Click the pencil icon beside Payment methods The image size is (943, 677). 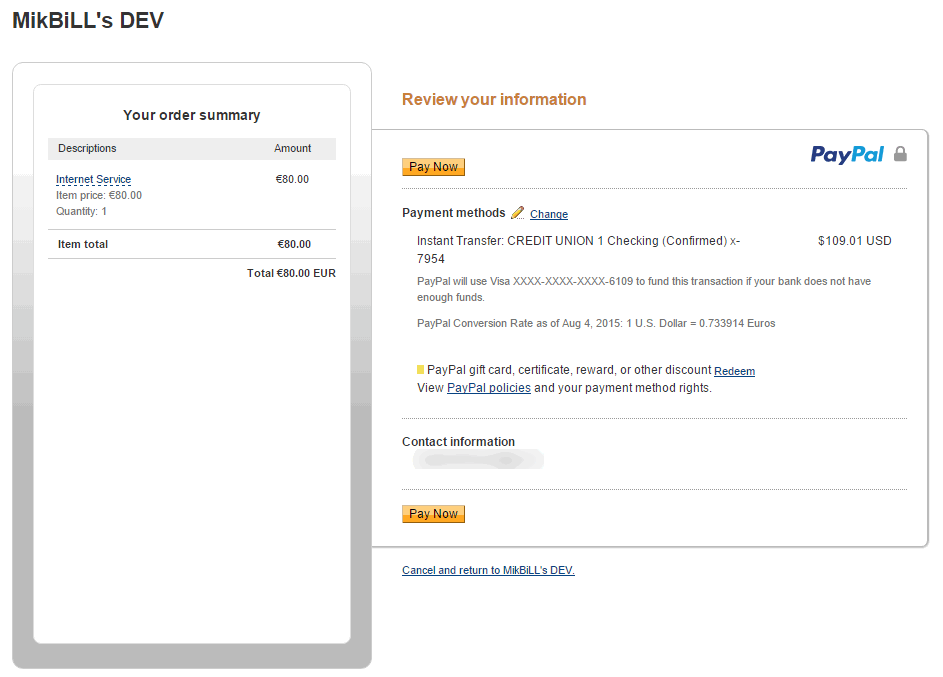click(517, 213)
